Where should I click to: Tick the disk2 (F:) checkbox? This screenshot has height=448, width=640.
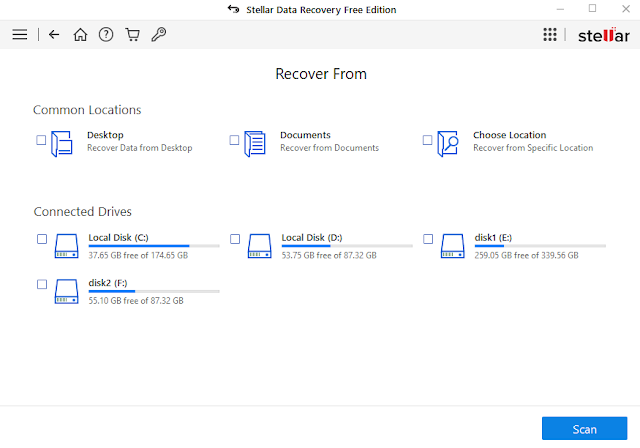pos(42,284)
